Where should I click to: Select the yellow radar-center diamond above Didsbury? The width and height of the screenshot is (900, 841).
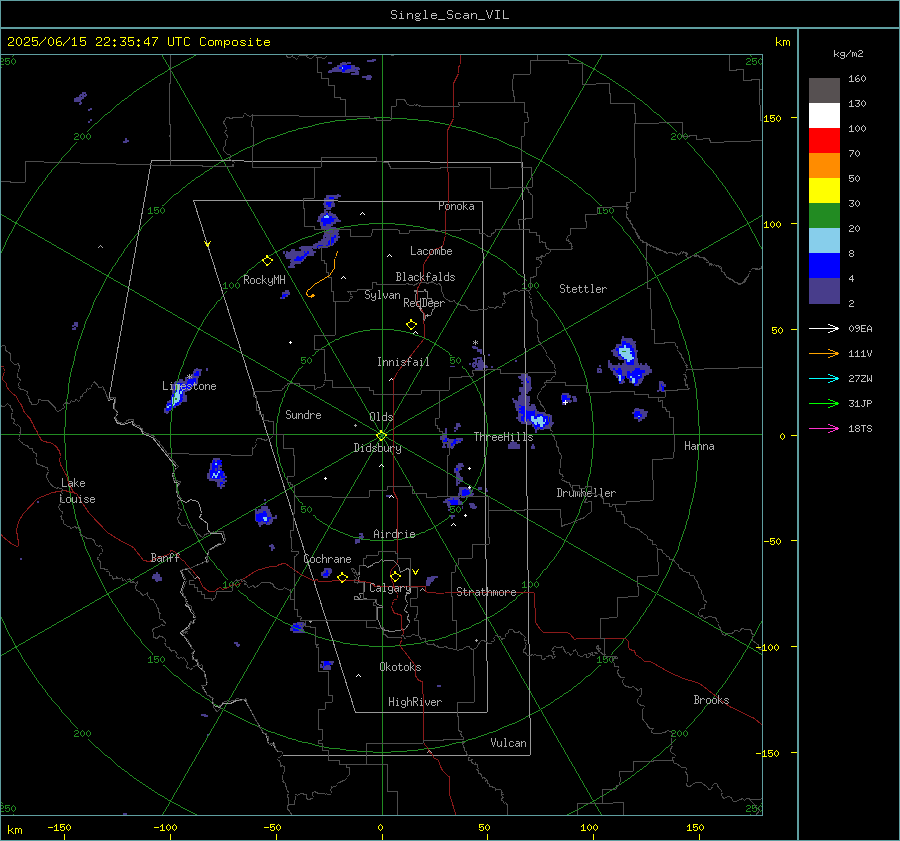pos(381,436)
